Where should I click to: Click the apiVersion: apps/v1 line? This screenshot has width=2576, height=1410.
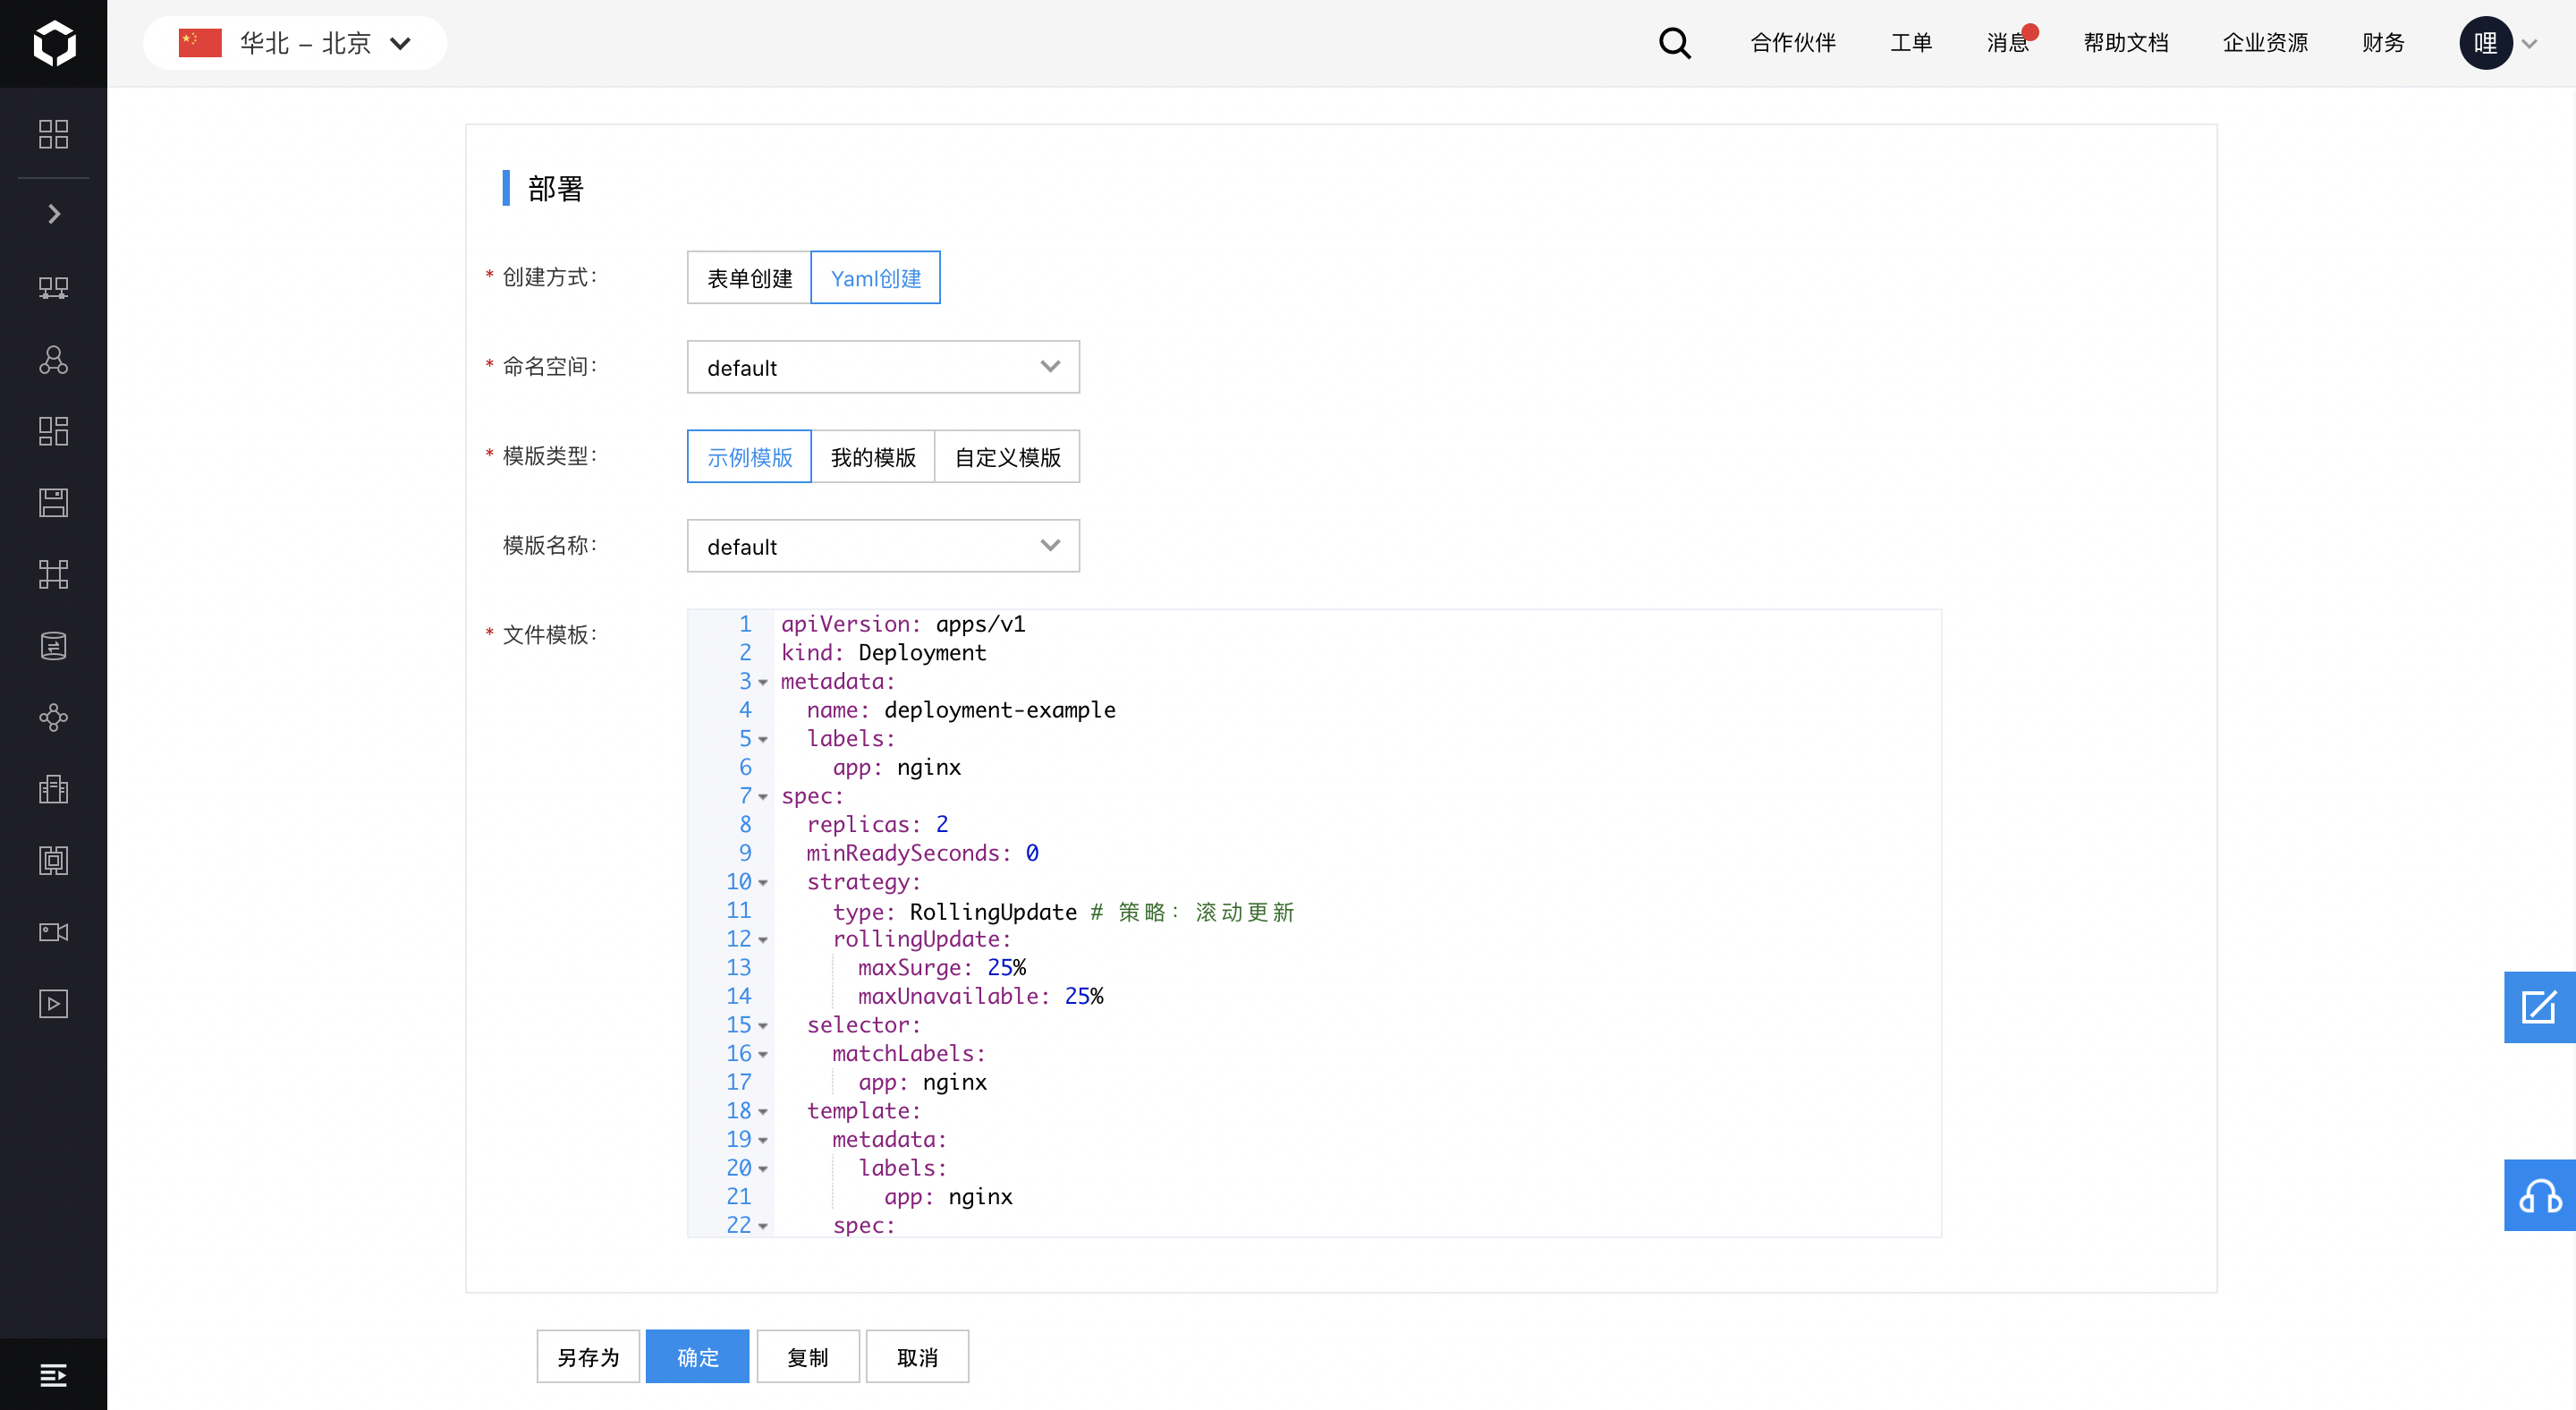click(903, 624)
